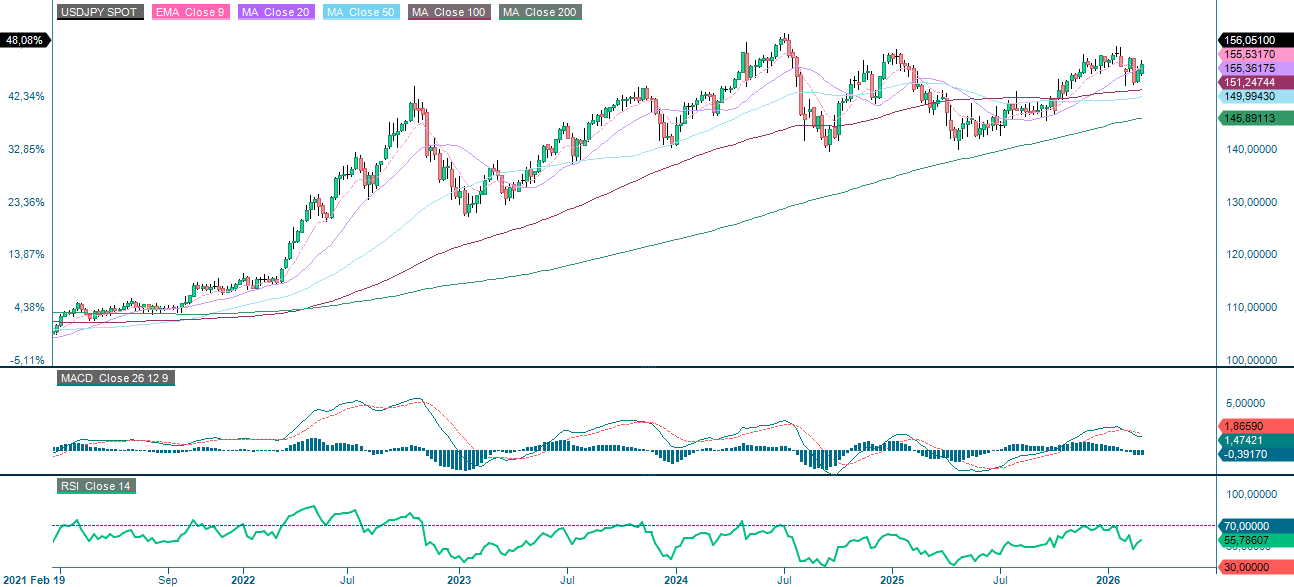Image resolution: width=1294 pixels, height=587 pixels.
Task: Click the MA Close 200 indicator legend
Action: pos(538,13)
